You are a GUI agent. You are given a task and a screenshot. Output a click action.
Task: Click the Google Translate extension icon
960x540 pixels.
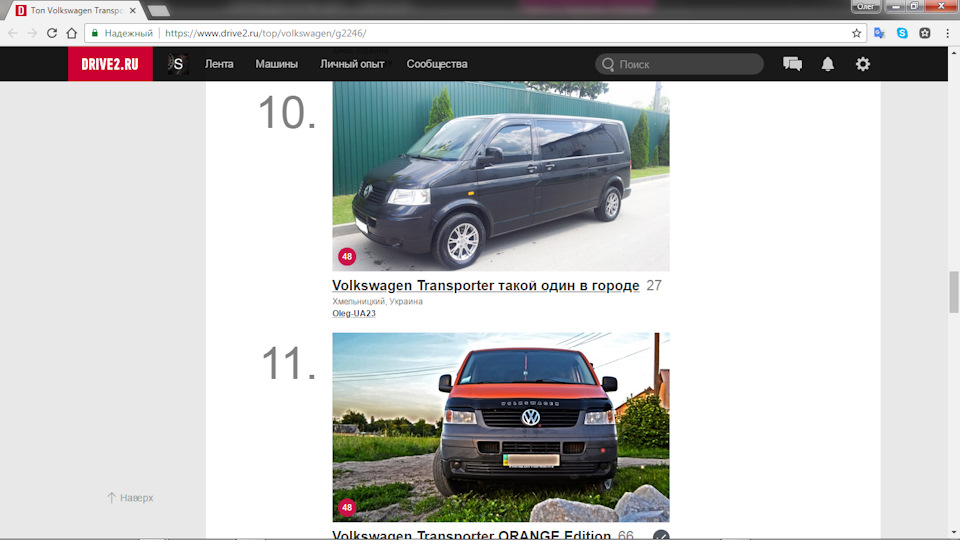click(879, 33)
